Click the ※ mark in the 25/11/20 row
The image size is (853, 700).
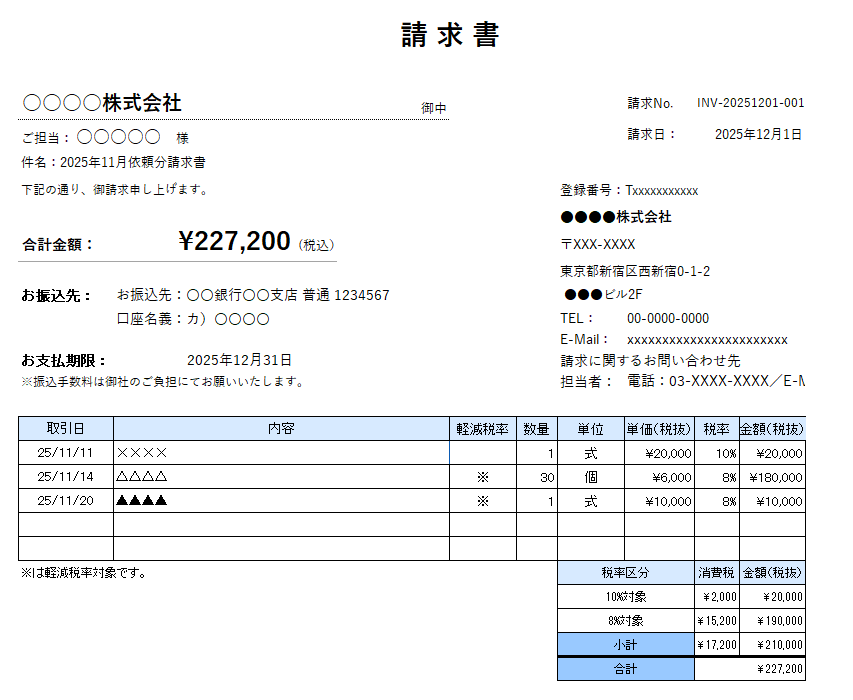(x=483, y=501)
